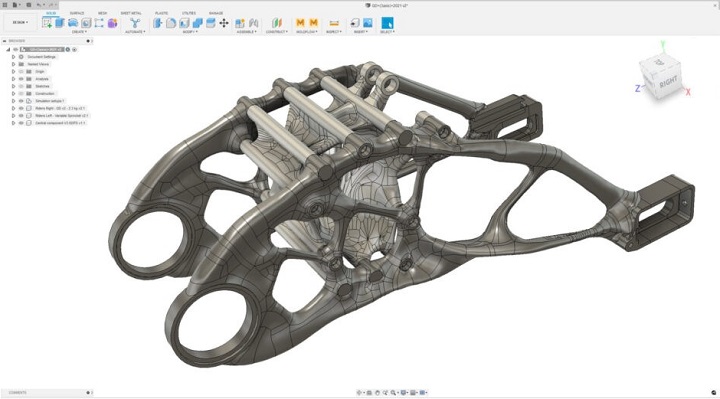This screenshot has height=399, width=720.
Task: Open the ASSEMBLE dropdown menu
Action: 247,32
